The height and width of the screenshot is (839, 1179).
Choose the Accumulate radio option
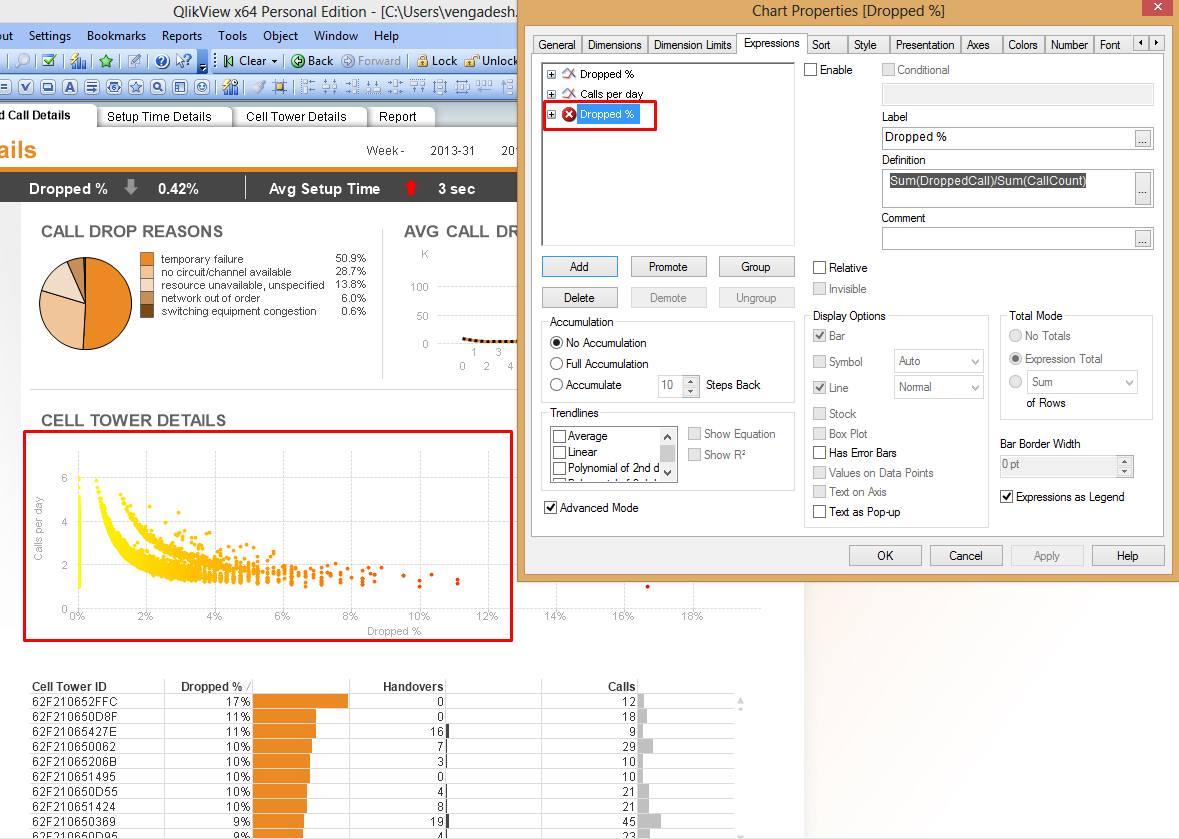tap(556, 385)
